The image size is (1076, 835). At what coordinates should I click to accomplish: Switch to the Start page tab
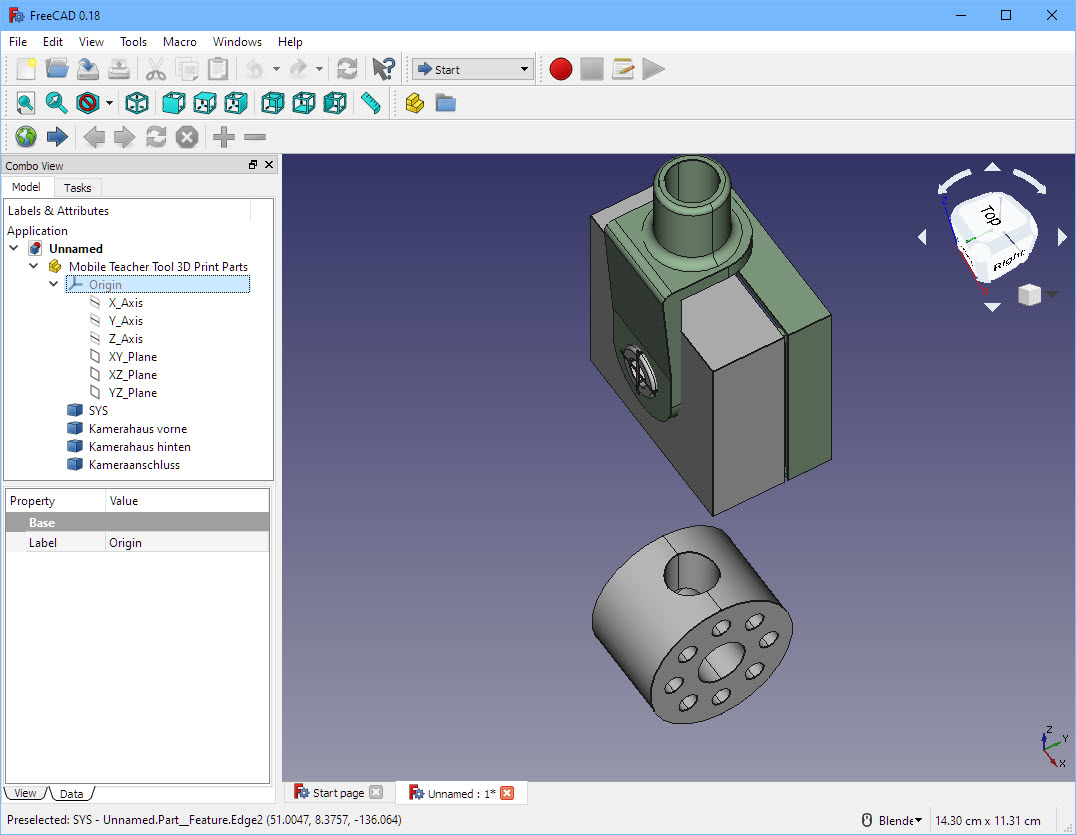(x=337, y=793)
